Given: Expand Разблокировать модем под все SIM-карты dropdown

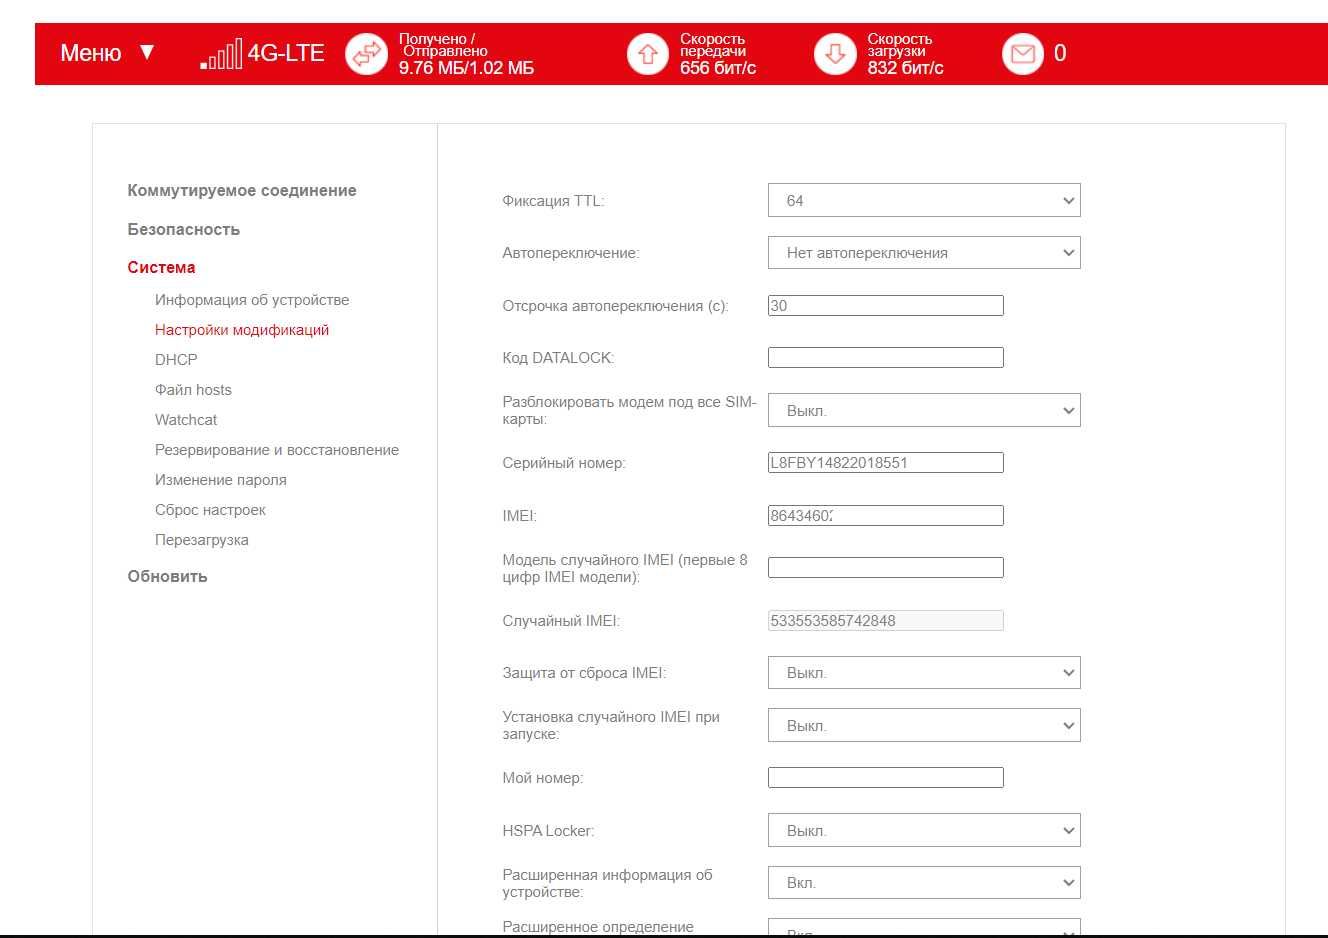Looking at the screenshot, I should pyautogui.click(x=924, y=410).
